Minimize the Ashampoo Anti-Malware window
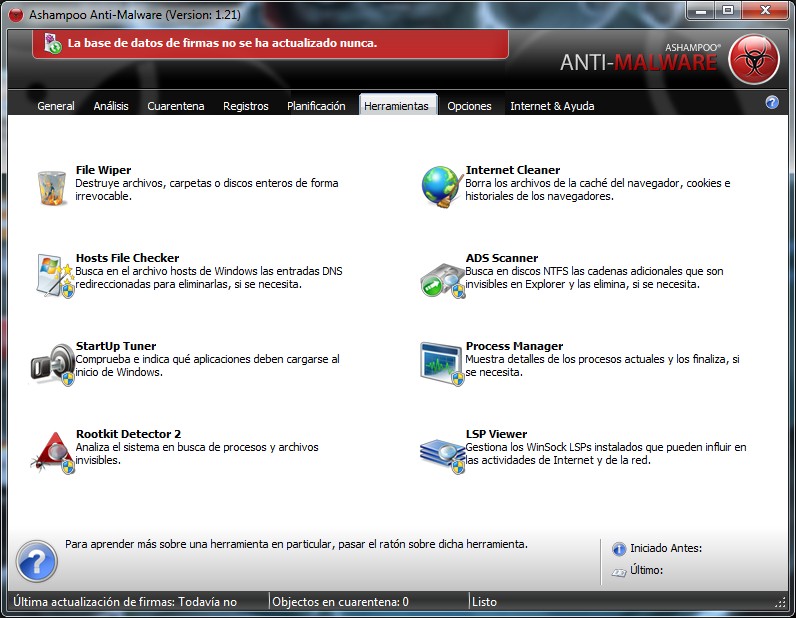Viewport: 796px width, 618px height. pos(702,11)
